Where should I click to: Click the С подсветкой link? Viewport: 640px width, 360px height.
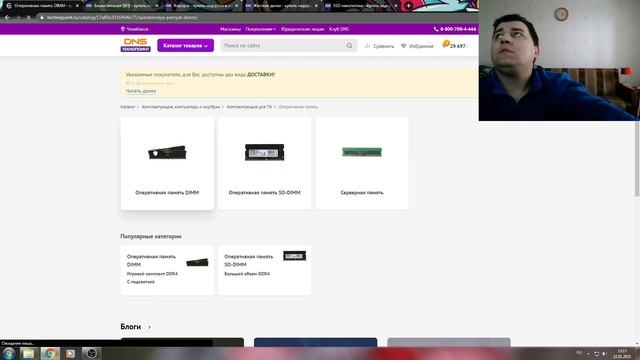coord(141,282)
